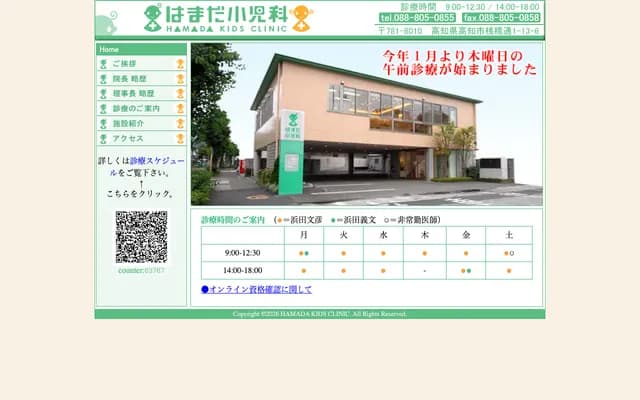Click the copyright text in footer

point(320,314)
